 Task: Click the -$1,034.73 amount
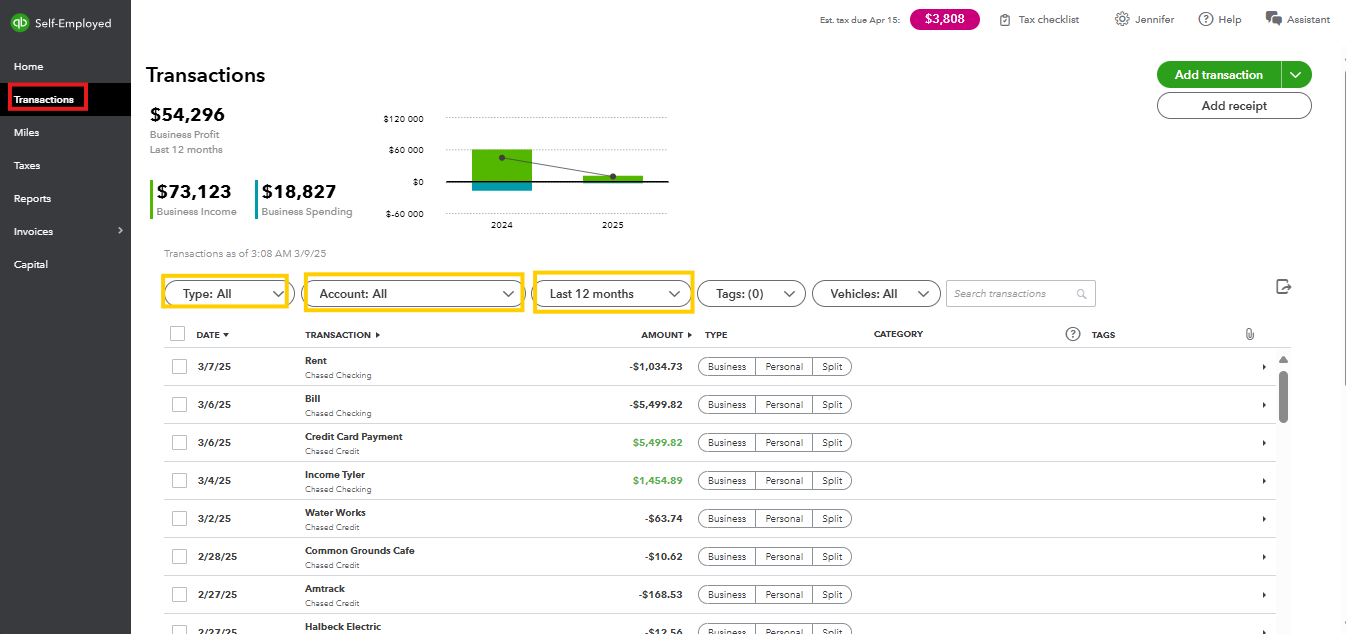tap(656, 367)
